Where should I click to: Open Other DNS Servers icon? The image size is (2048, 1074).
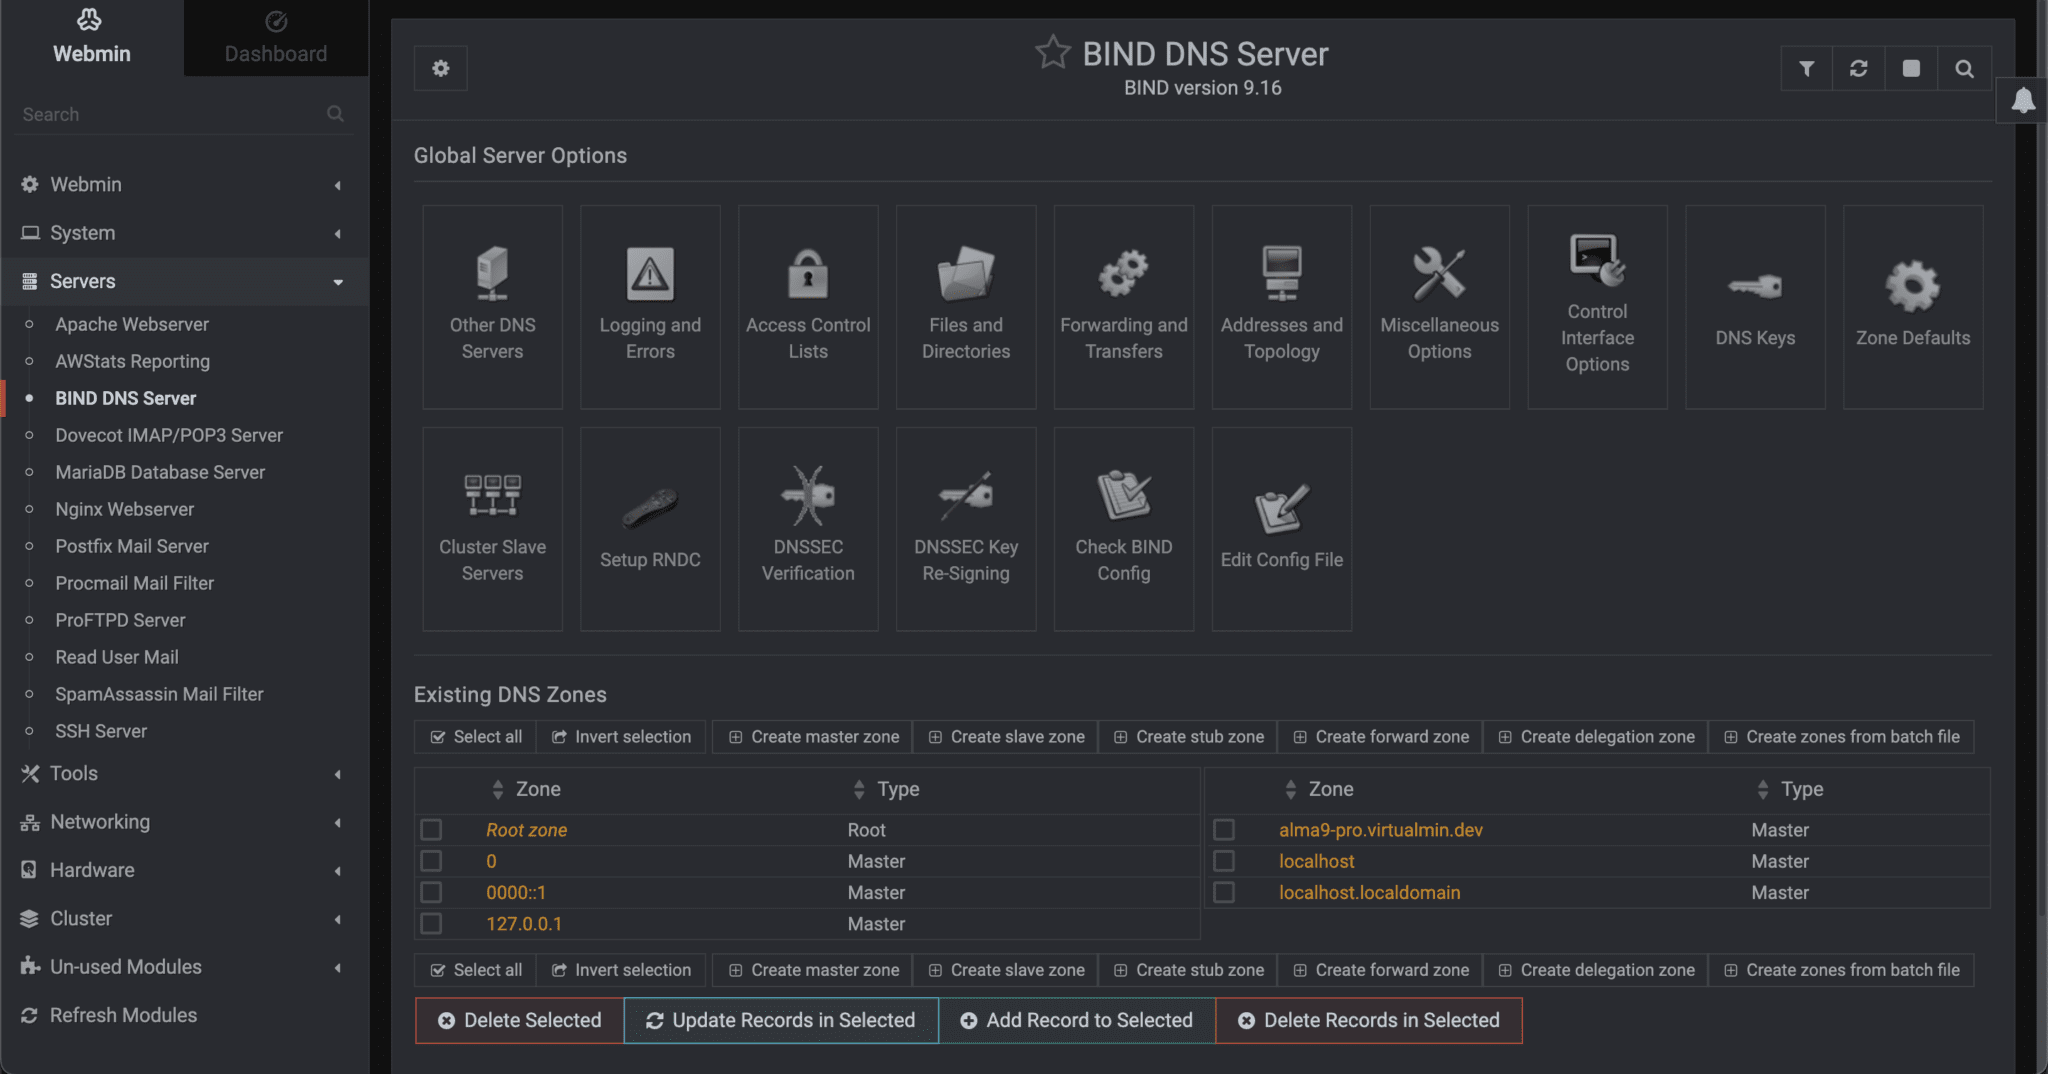(492, 307)
